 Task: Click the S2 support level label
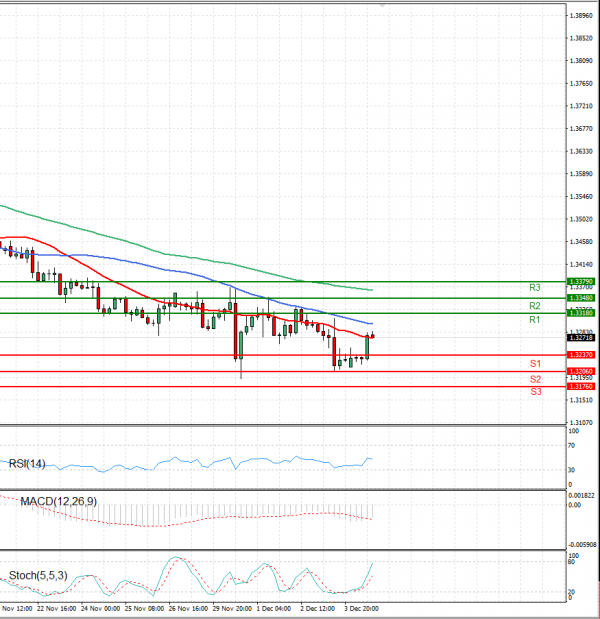(535, 379)
